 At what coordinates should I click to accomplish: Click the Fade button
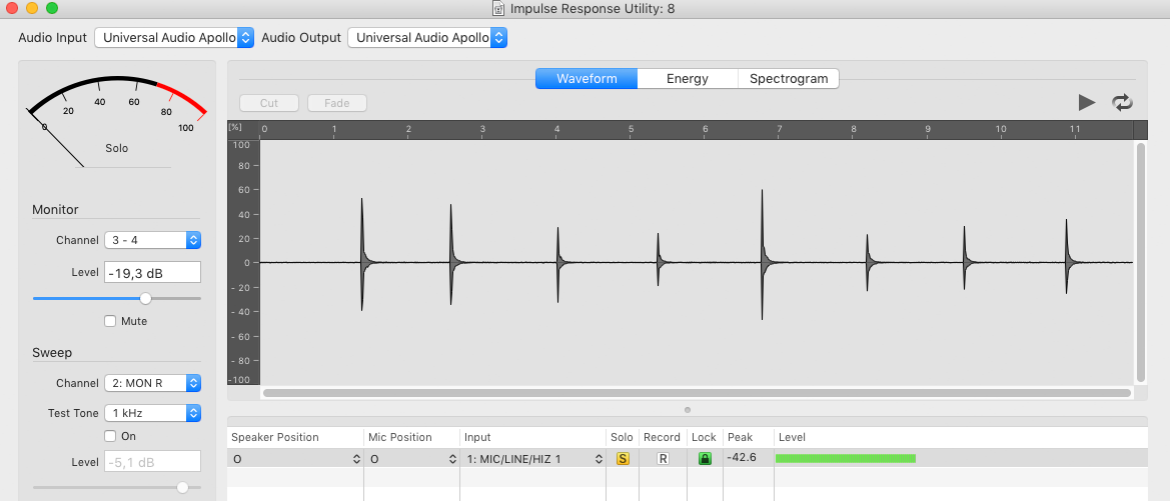(x=337, y=103)
